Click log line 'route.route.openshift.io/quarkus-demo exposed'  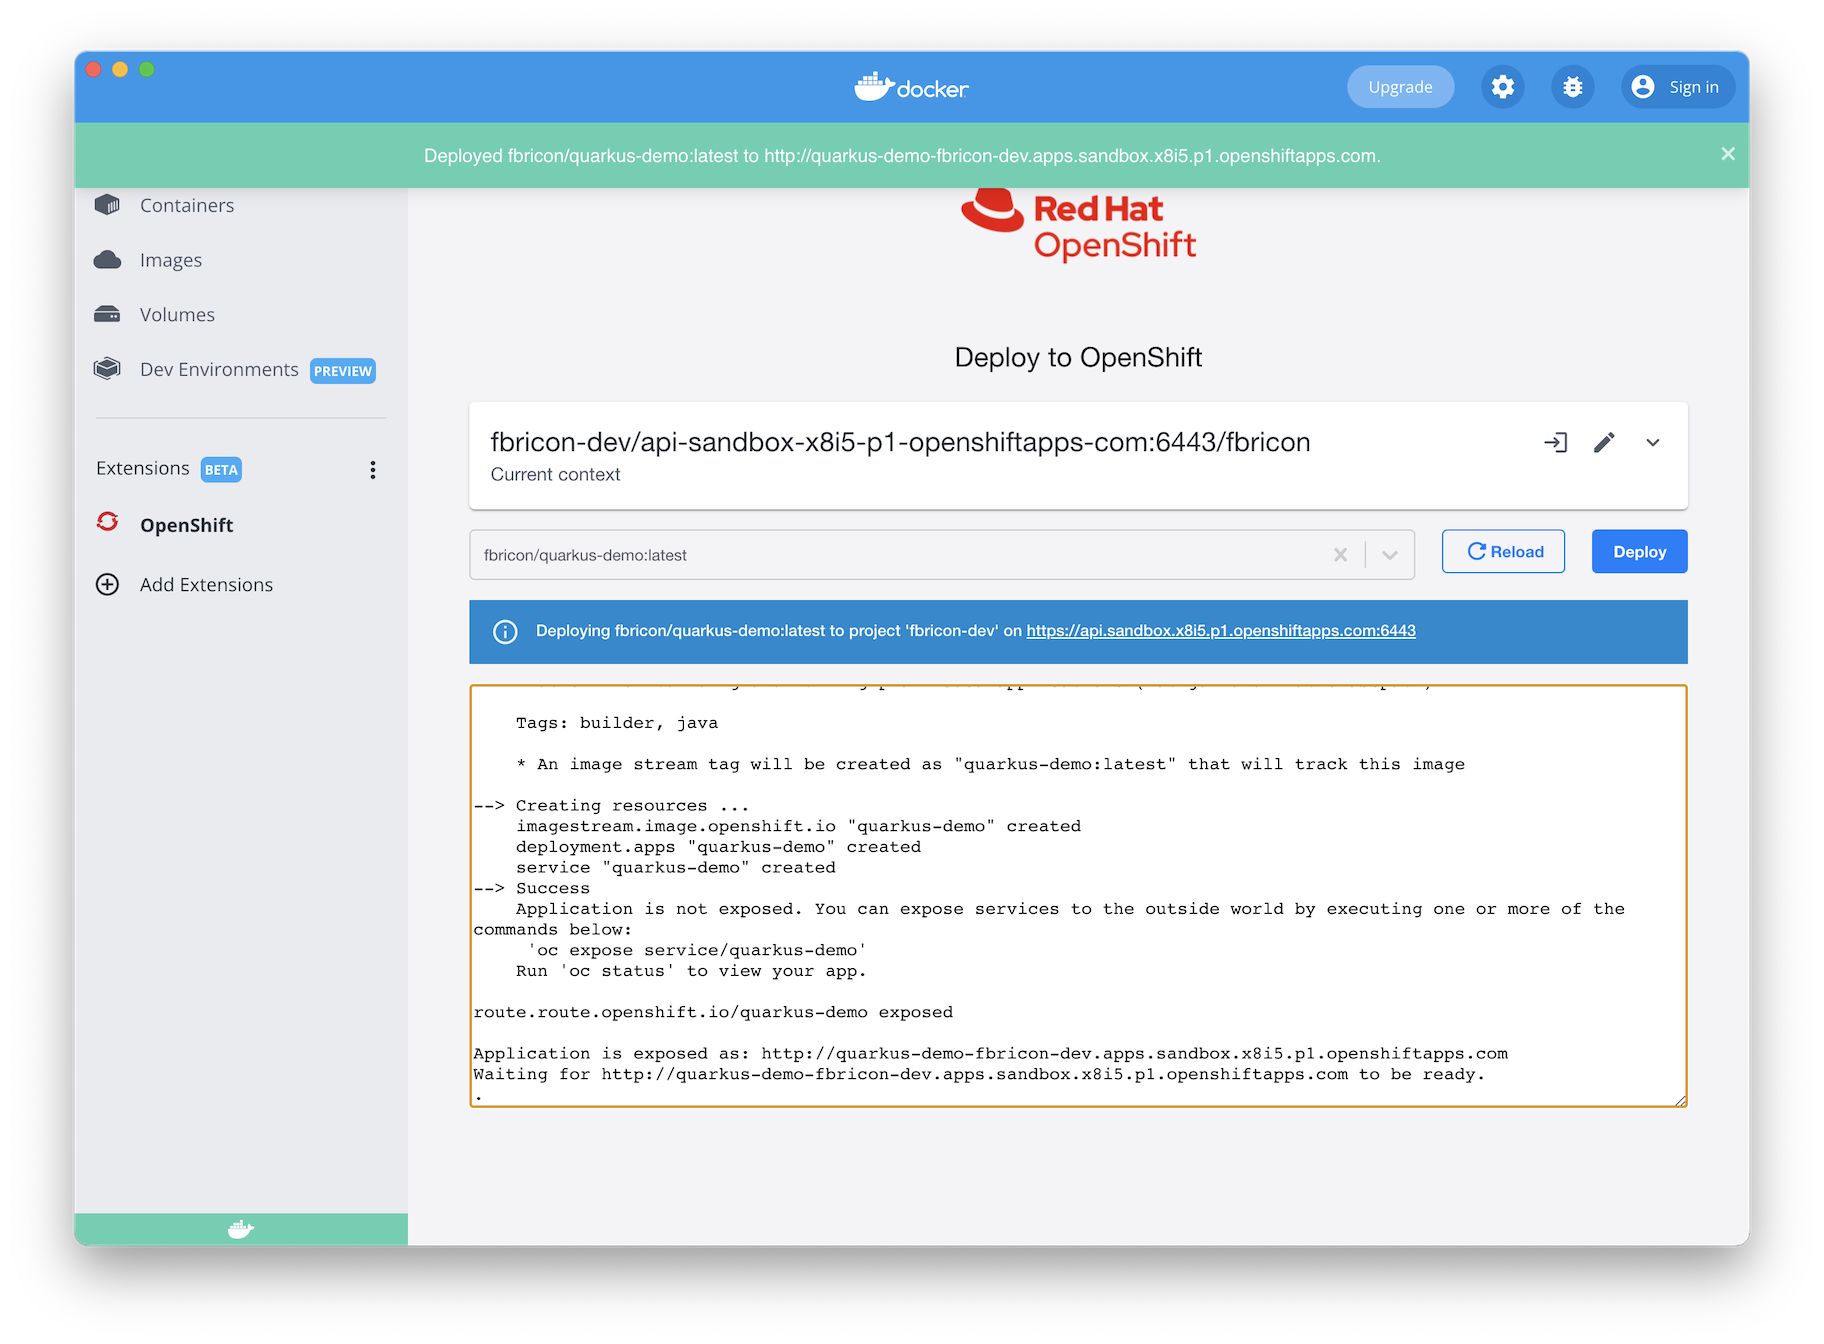(x=713, y=1012)
